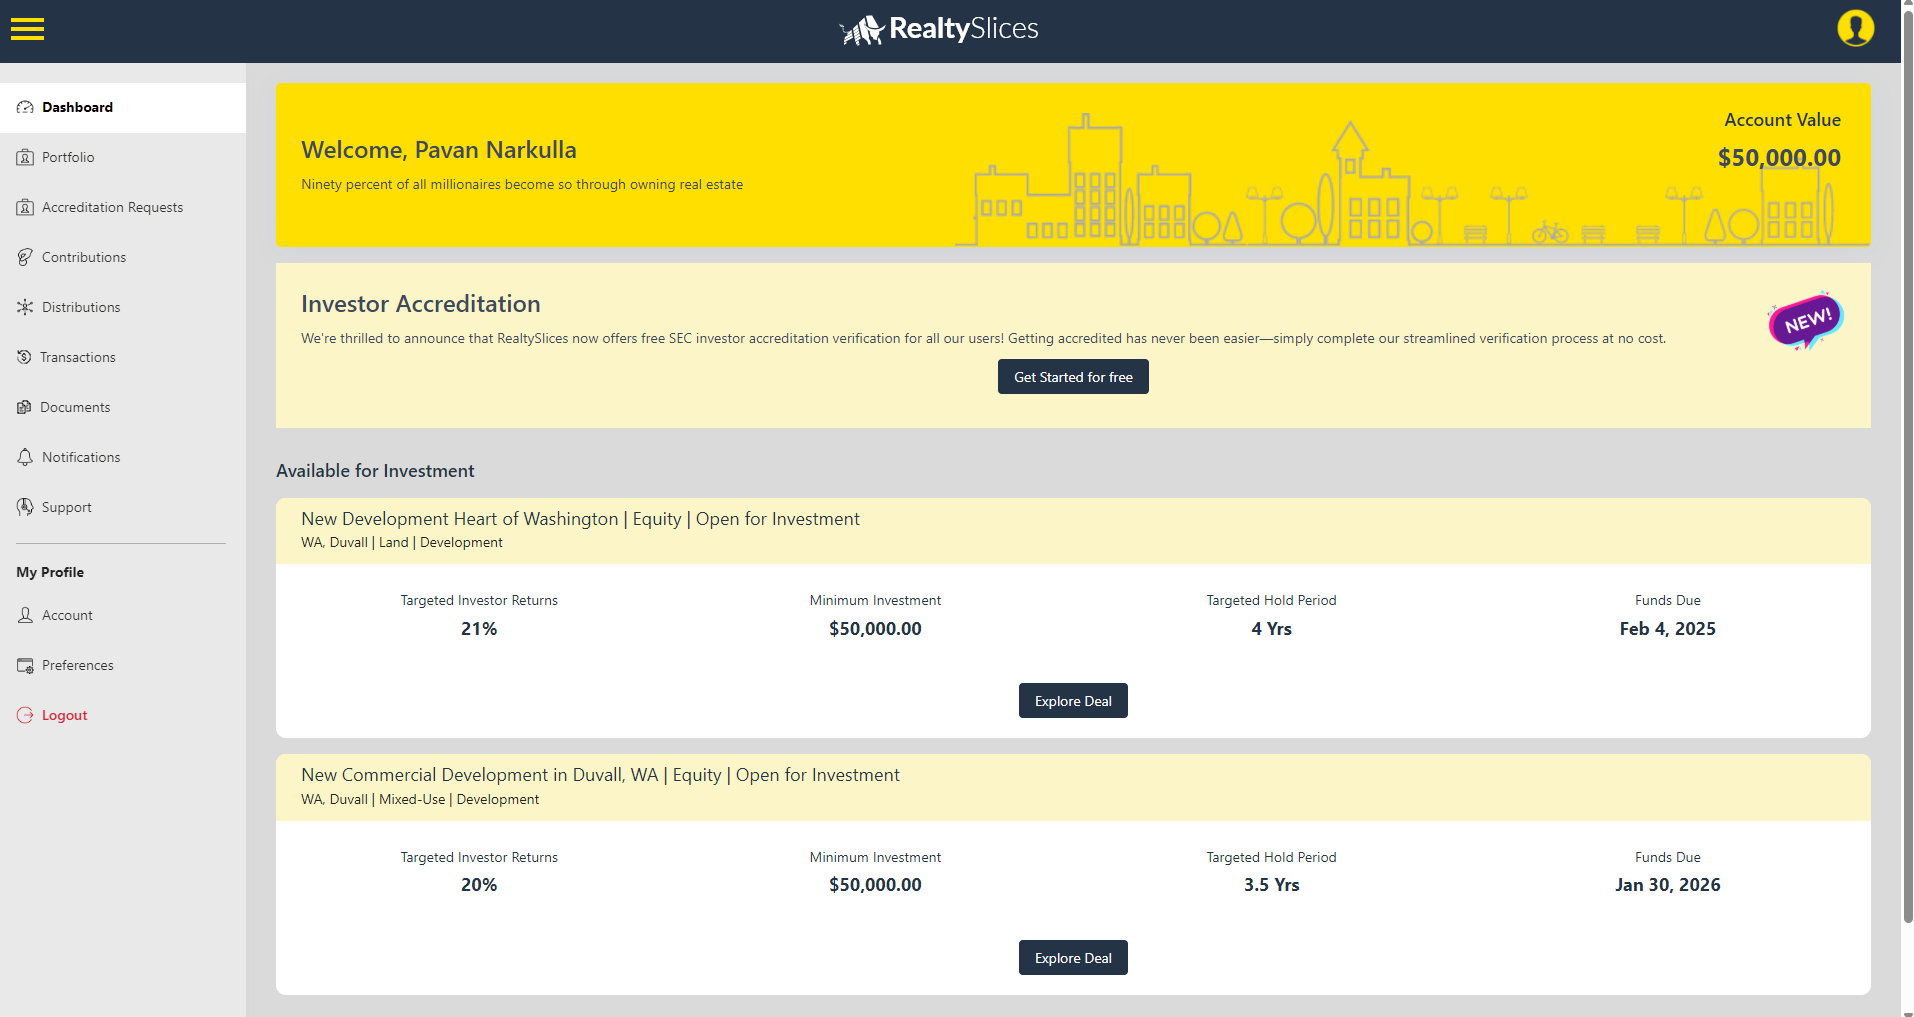Click the Preferences sidebar icon
Image resolution: width=1914 pixels, height=1017 pixels.
click(x=25, y=665)
